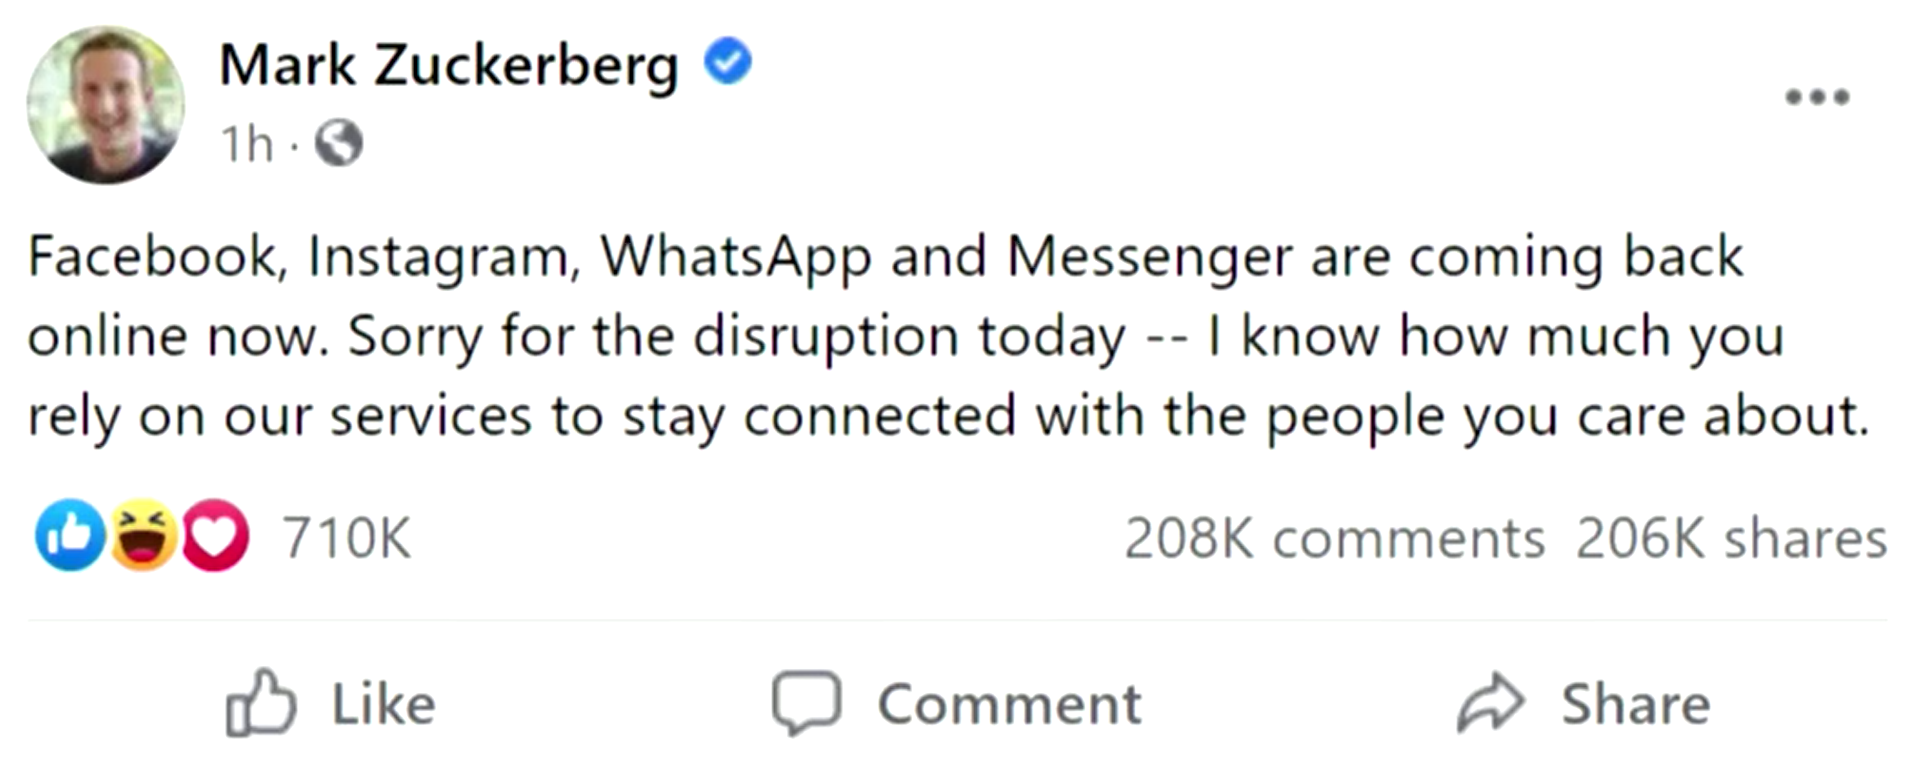
Task: Click the thumbs-up outline icon beside Like
Action: pos(261,703)
